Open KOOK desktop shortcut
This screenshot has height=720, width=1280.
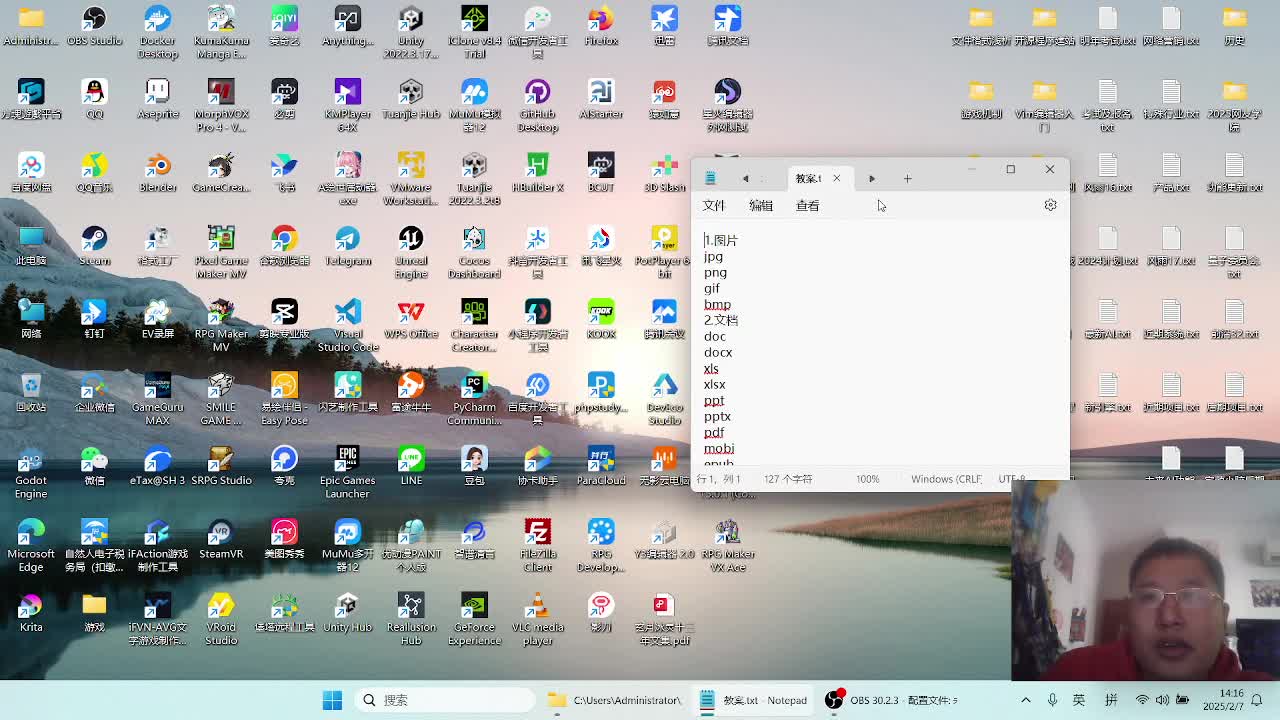coord(601,320)
